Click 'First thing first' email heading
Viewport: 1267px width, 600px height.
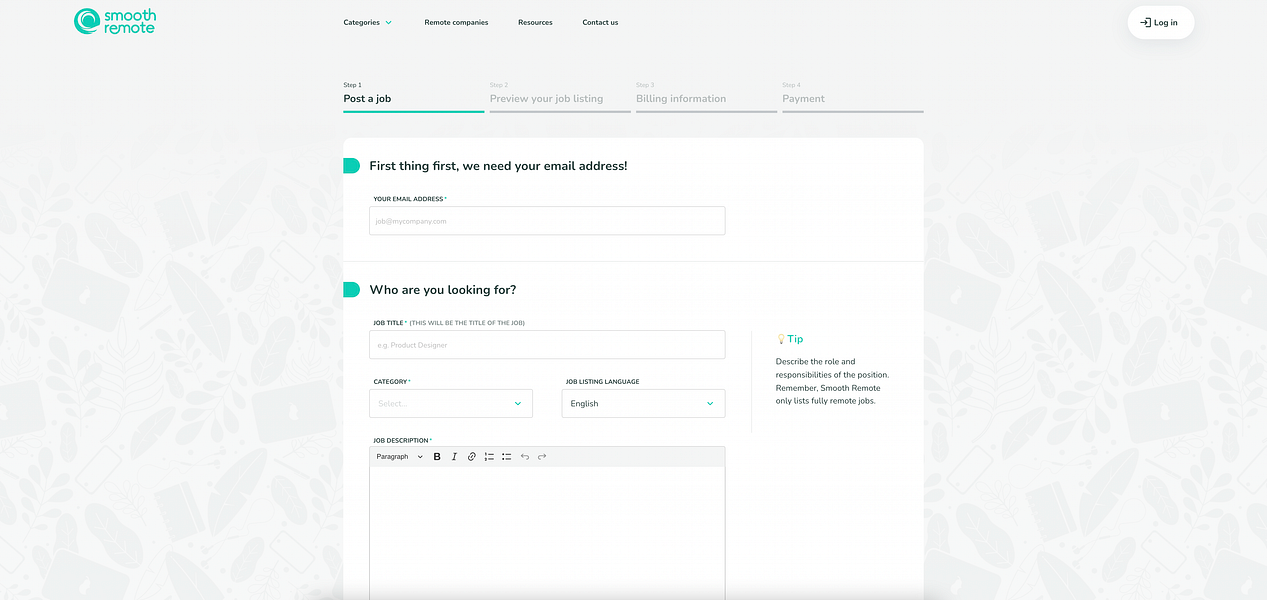[498, 166]
